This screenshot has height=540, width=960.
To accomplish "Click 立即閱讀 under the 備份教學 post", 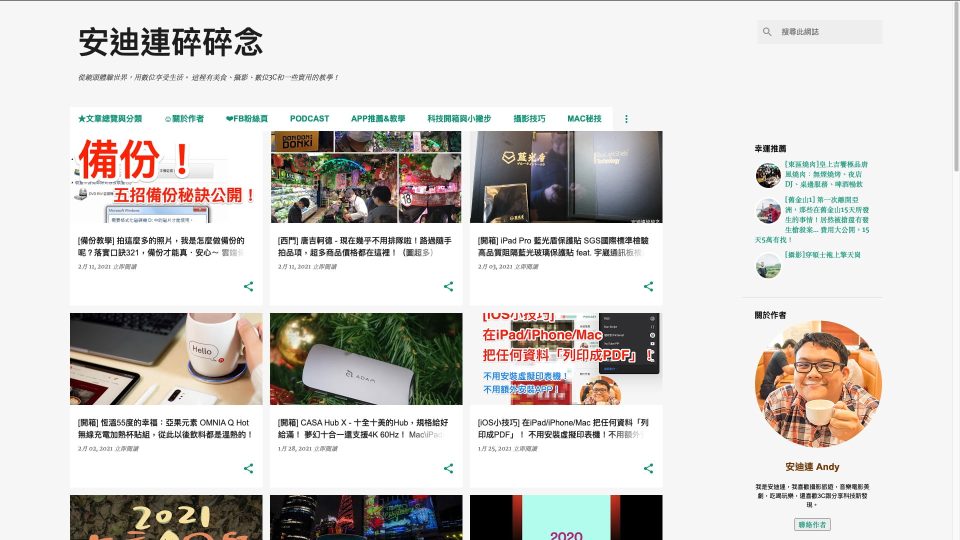I will click(x=124, y=267).
